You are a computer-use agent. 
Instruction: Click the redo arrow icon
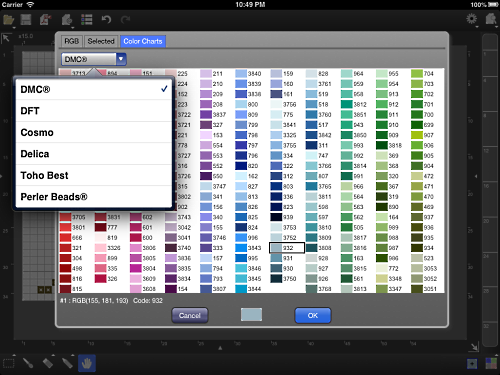[x=125, y=20]
